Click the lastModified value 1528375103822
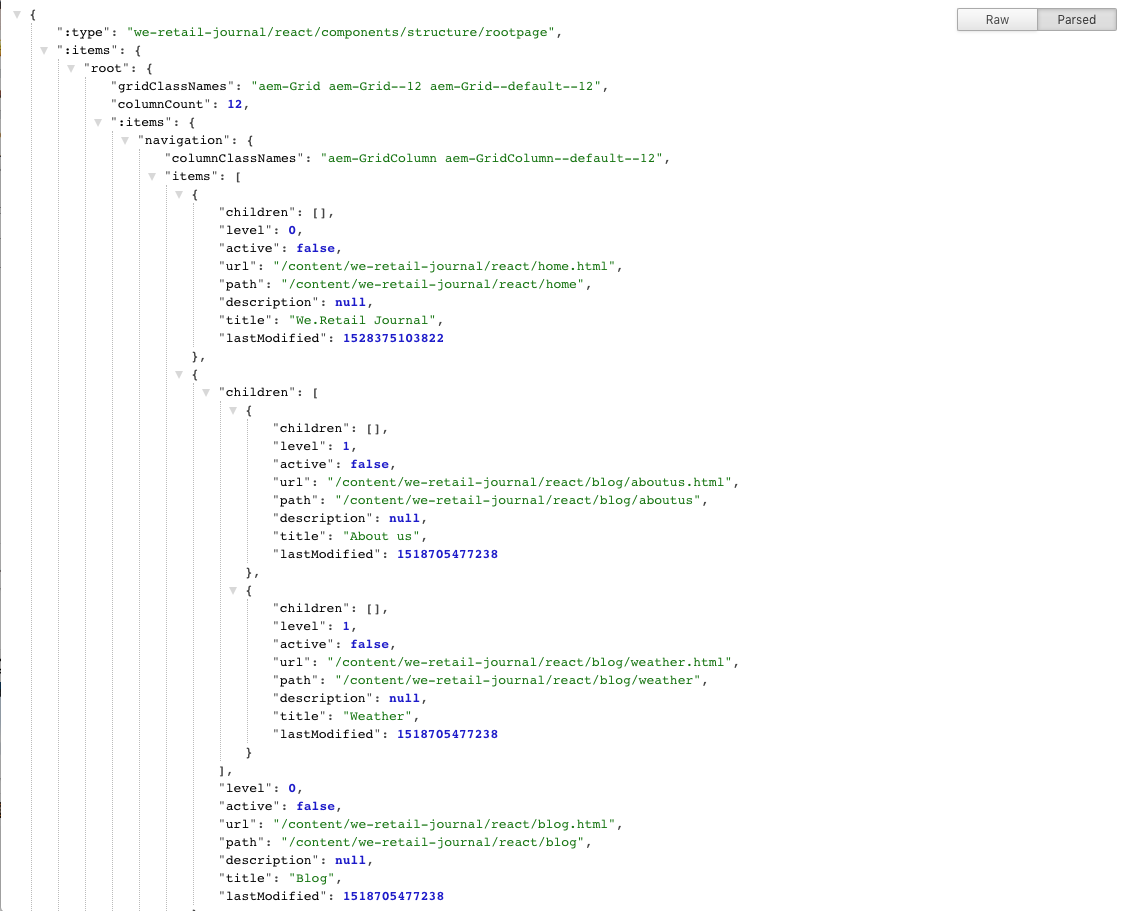1131x911 pixels. point(393,338)
